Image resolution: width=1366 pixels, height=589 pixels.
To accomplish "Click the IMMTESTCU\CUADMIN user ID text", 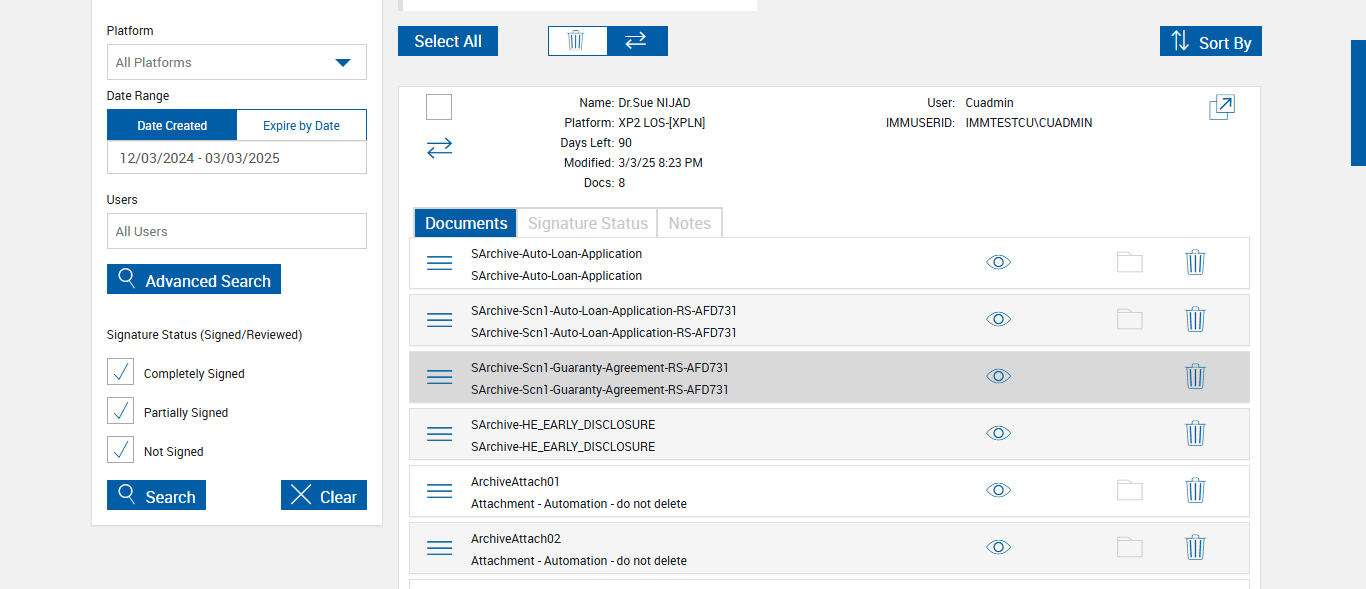I will click(x=1029, y=123).
